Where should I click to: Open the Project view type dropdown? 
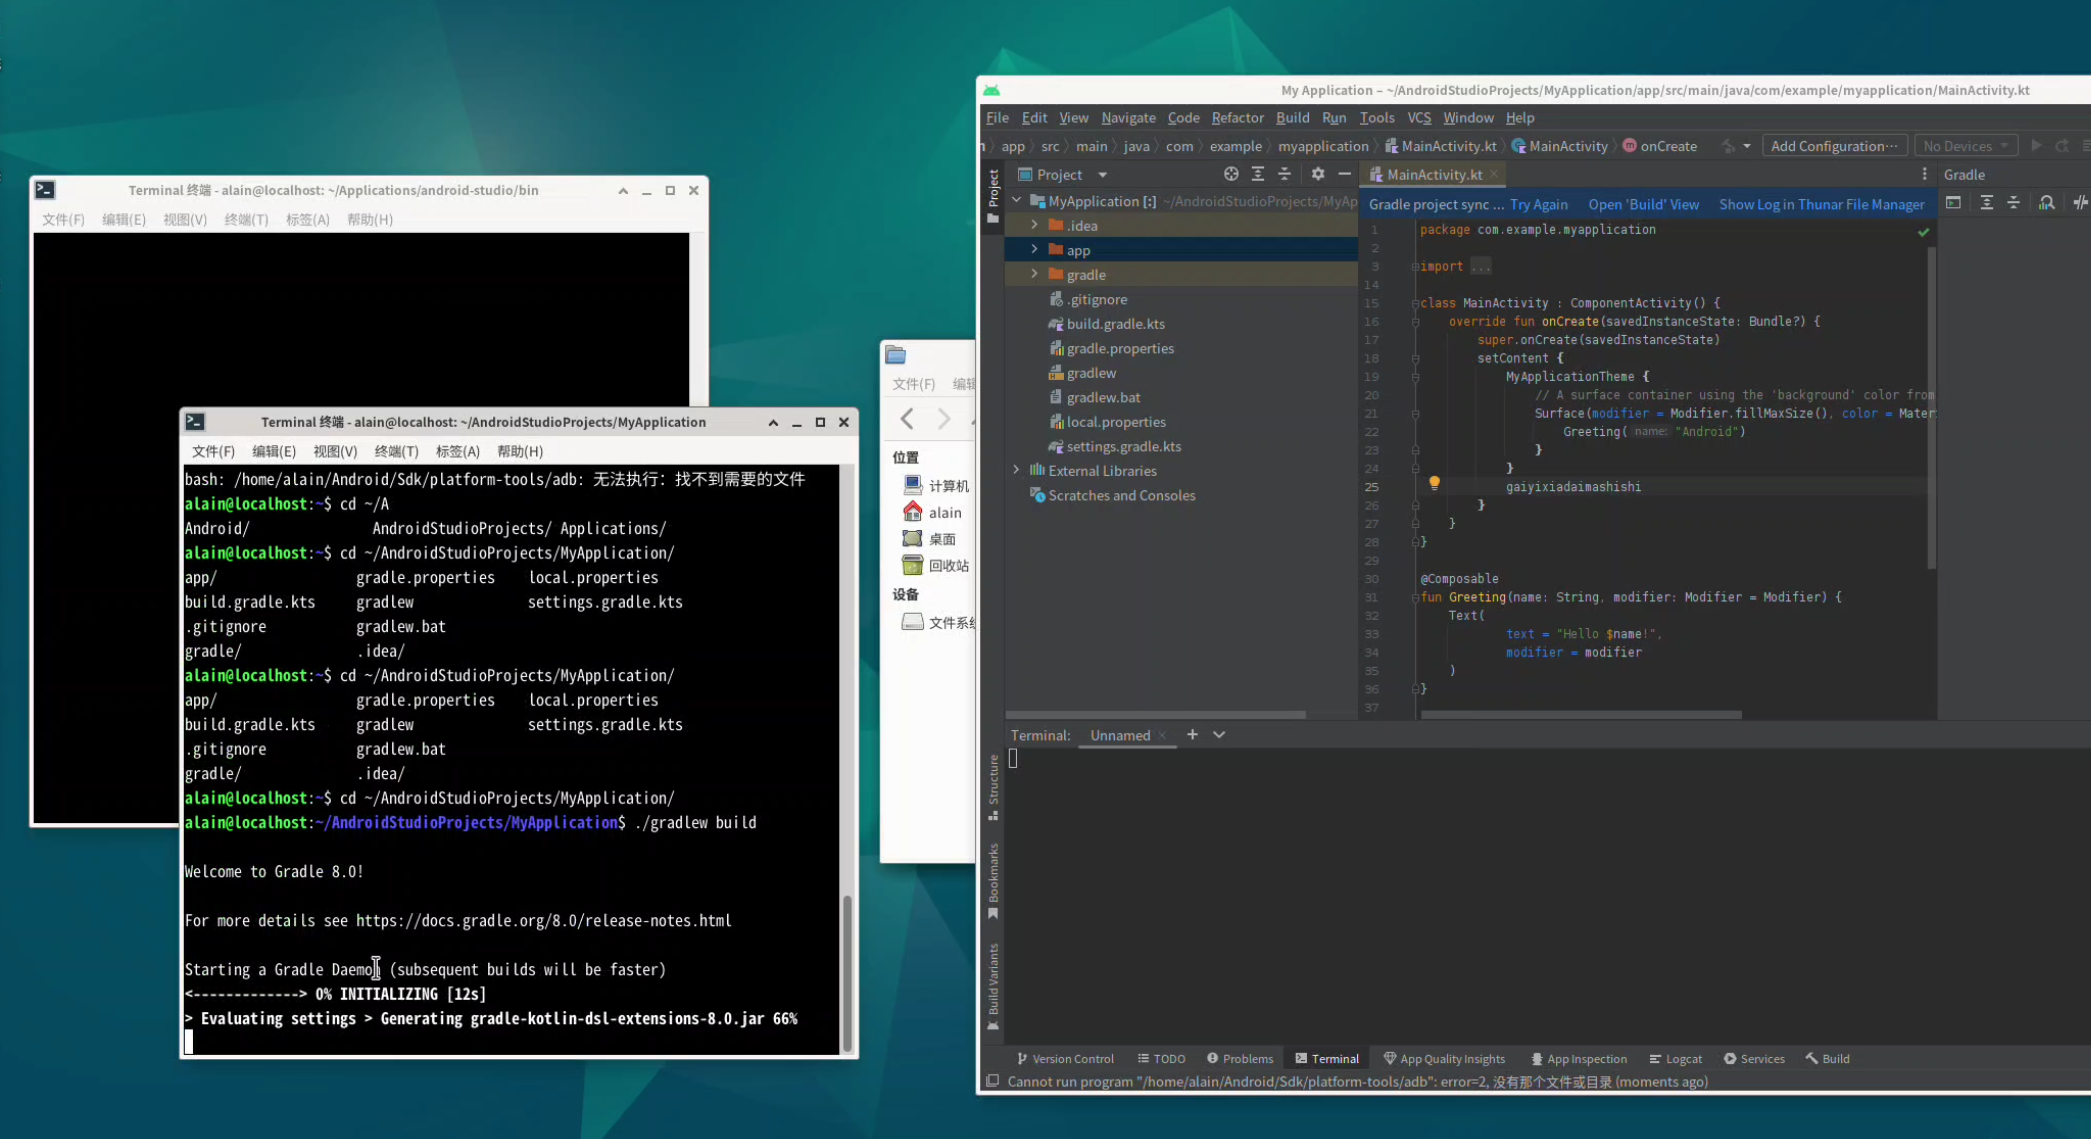click(x=1102, y=175)
